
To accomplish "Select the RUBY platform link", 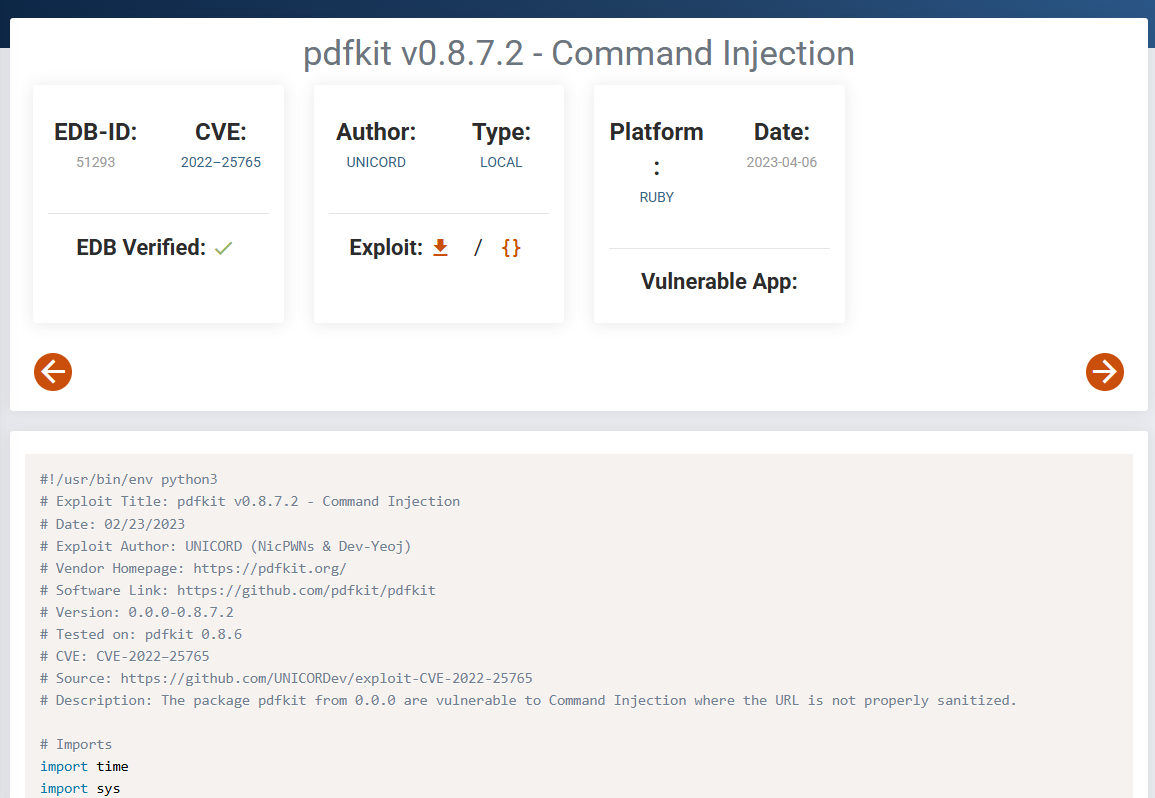I will [x=656, y=197].
